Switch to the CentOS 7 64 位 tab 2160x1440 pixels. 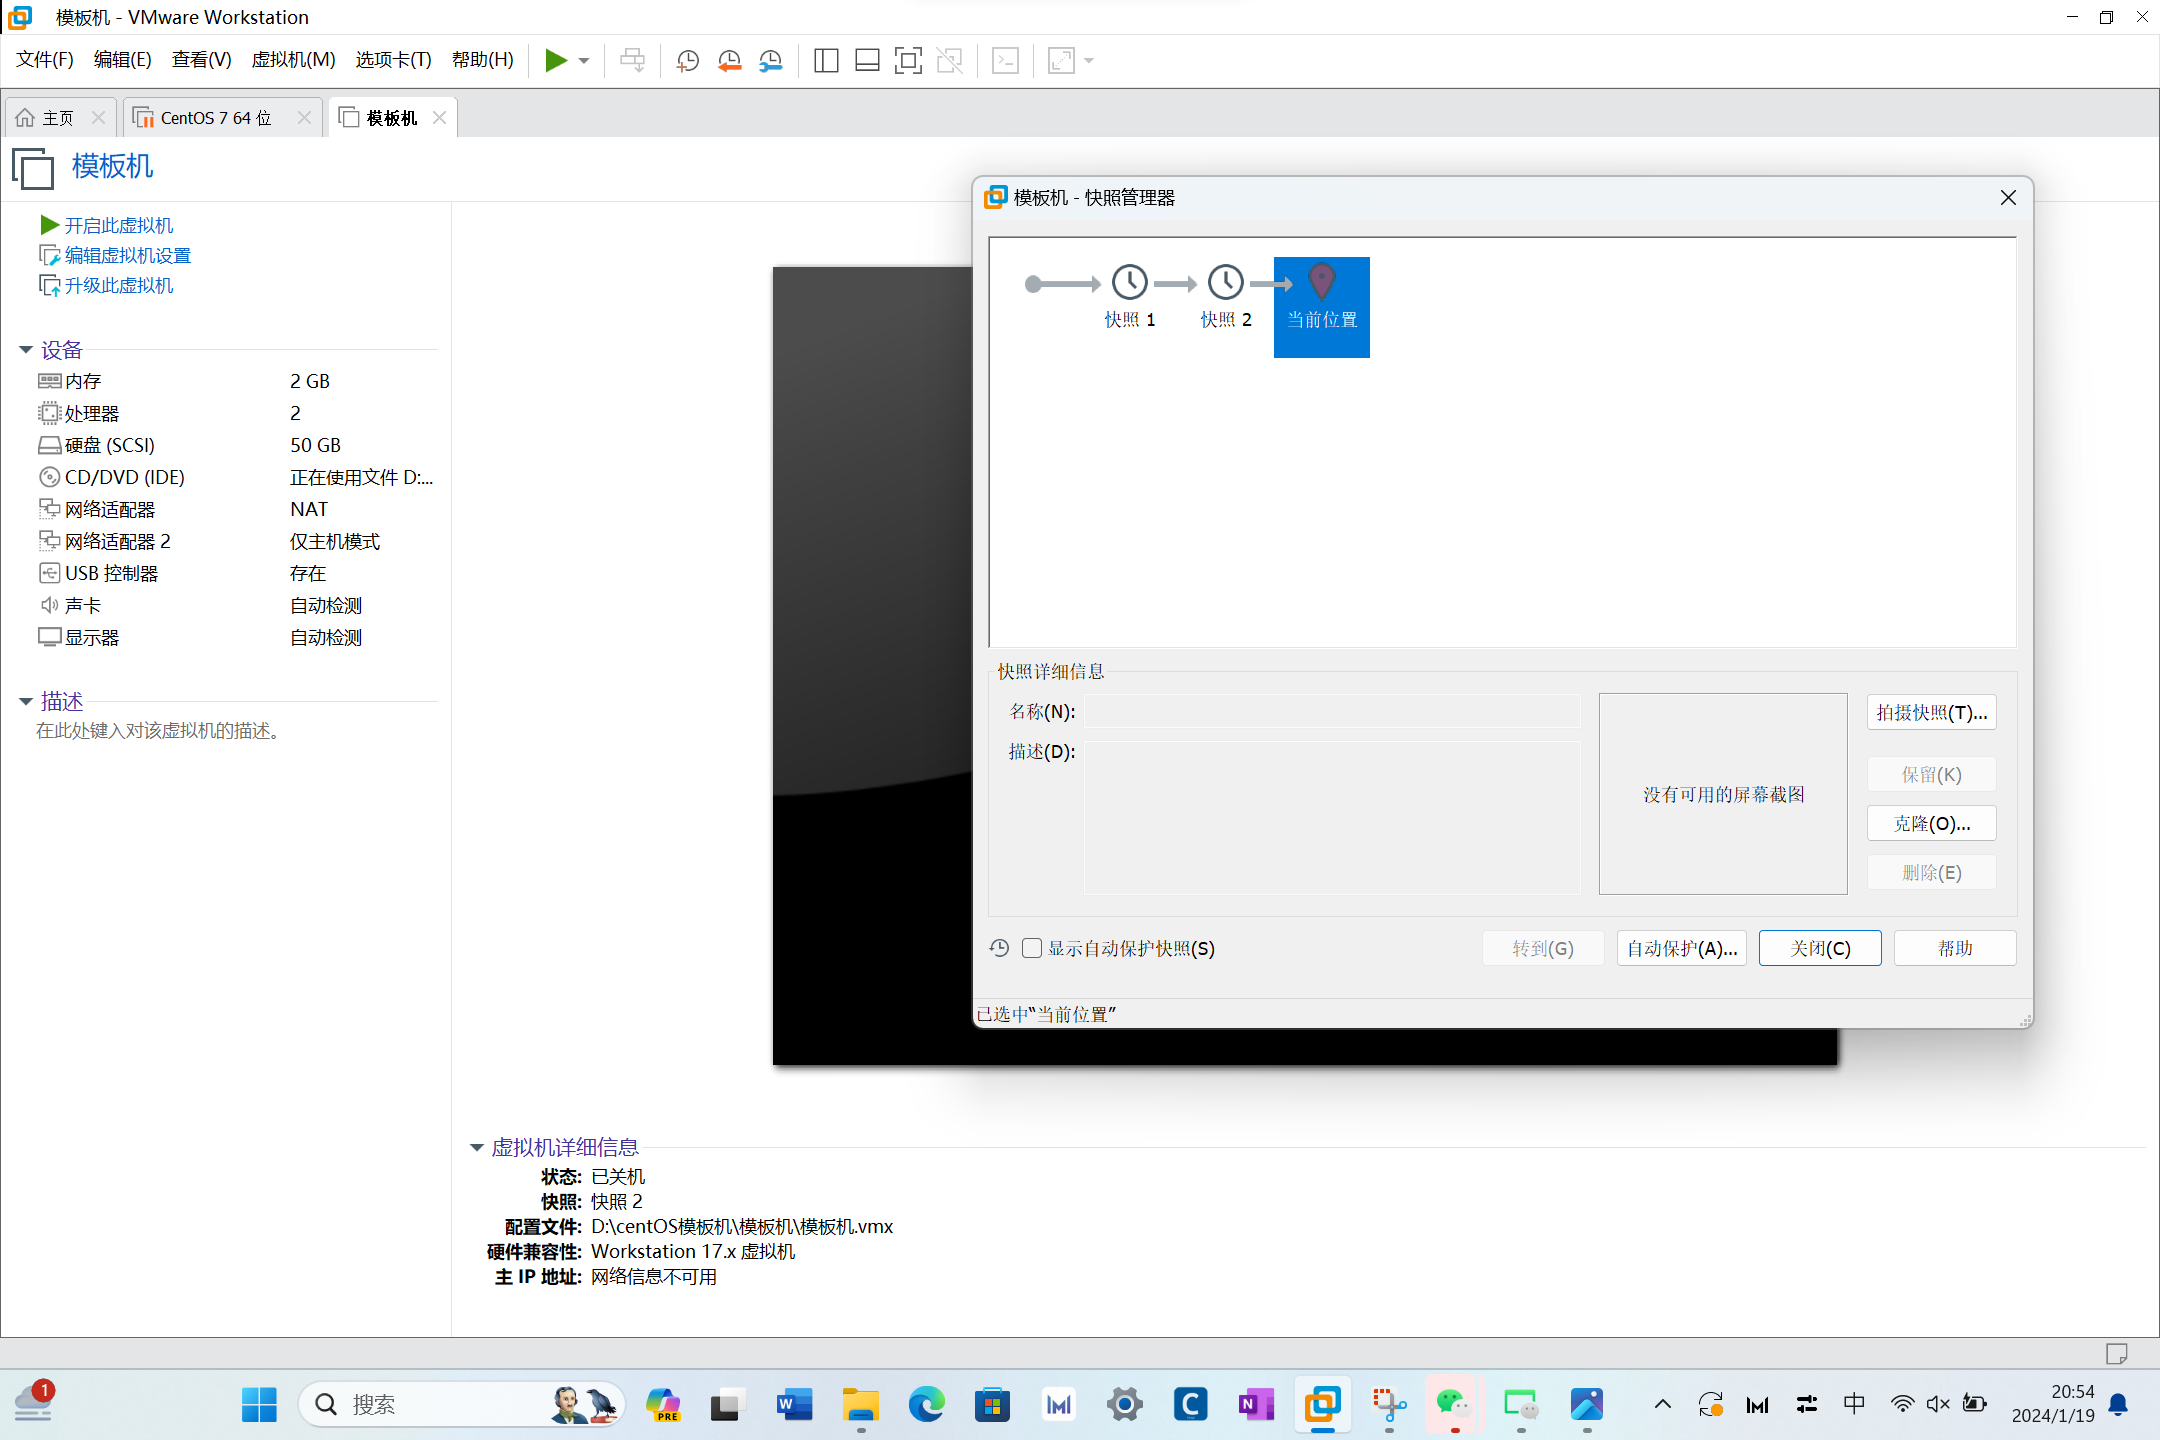coord(215,118)
